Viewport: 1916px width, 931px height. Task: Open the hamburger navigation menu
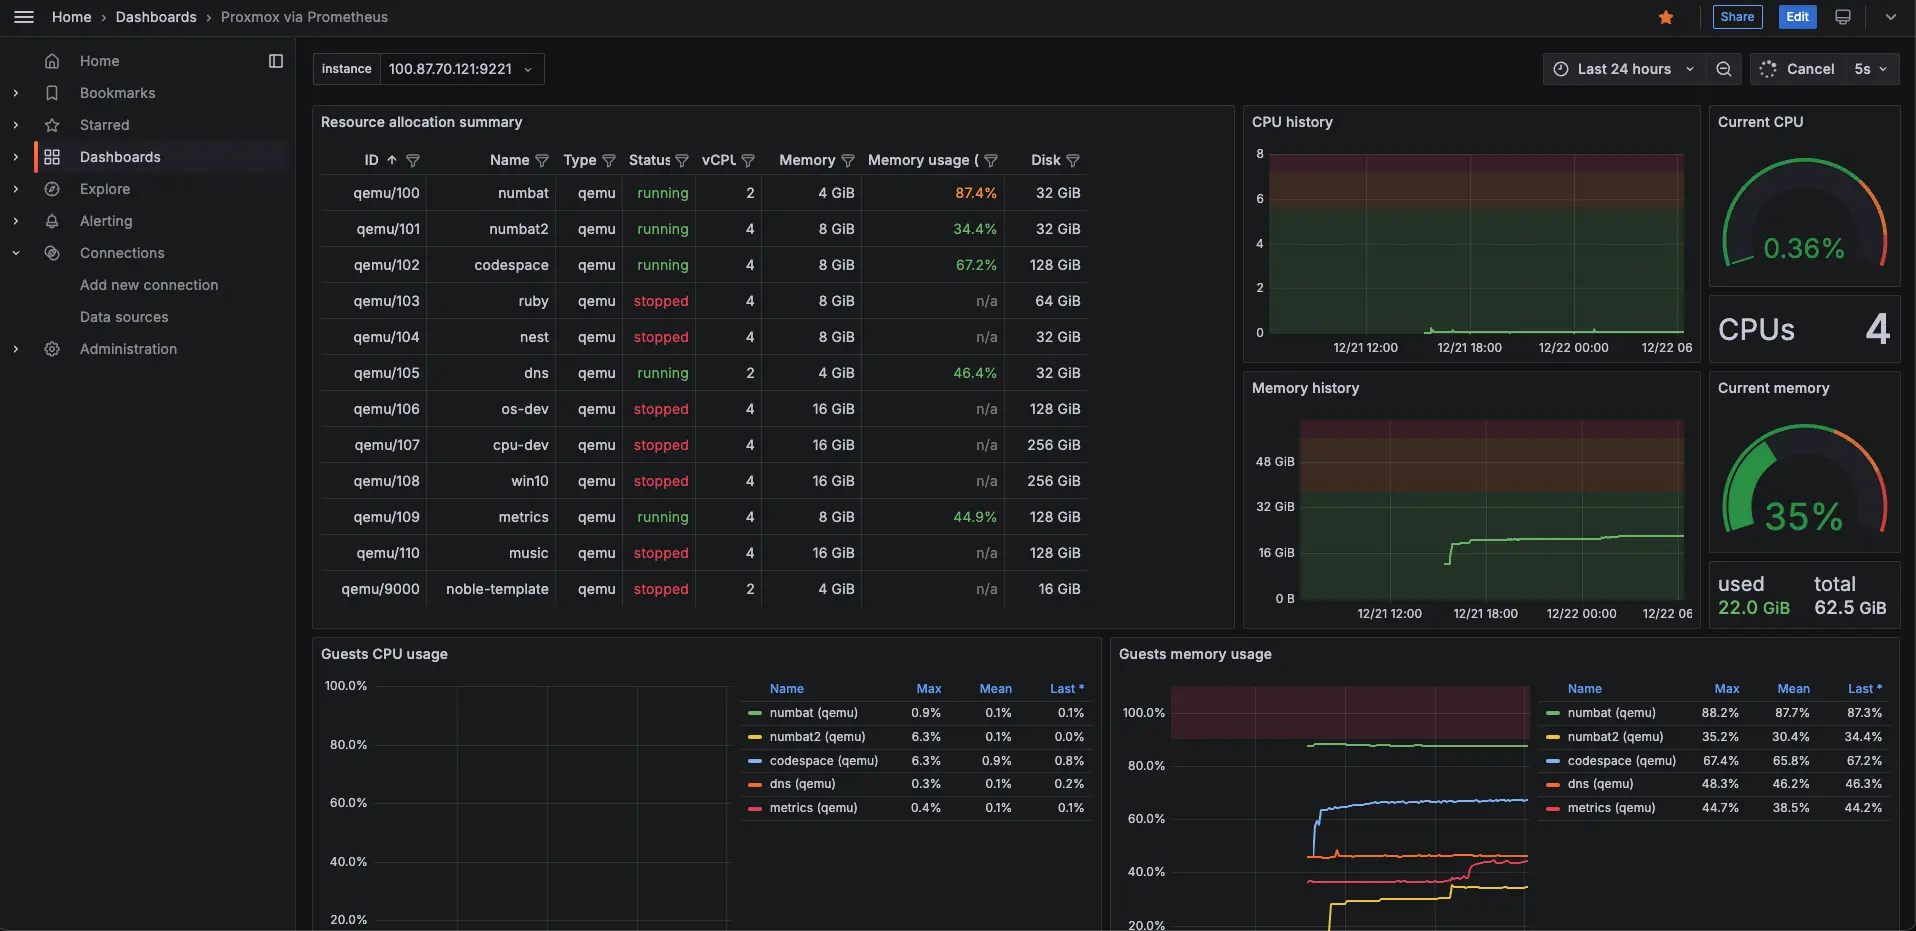[x=24, y=17]
